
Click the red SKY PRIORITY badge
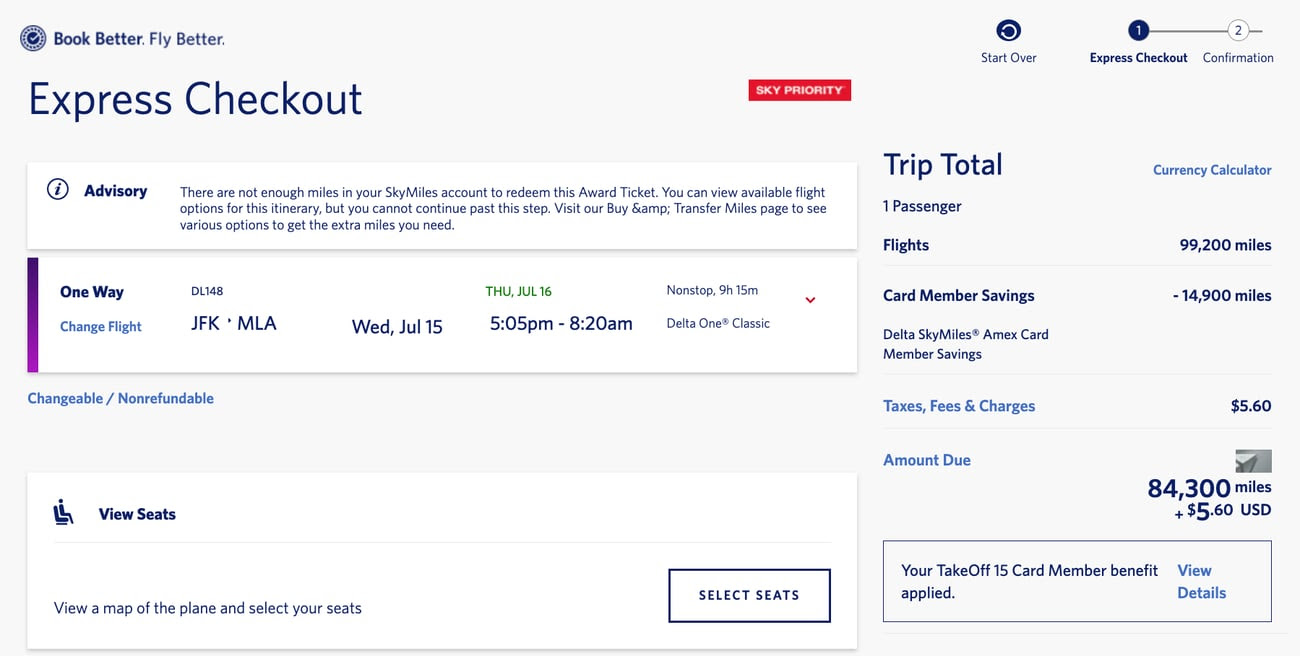coord(799,89)
